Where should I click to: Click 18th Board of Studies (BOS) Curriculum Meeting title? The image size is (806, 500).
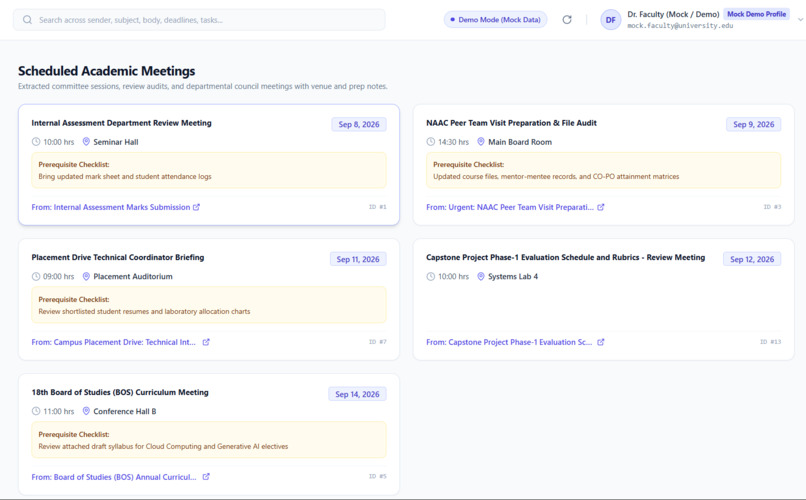tap(120, 392)
